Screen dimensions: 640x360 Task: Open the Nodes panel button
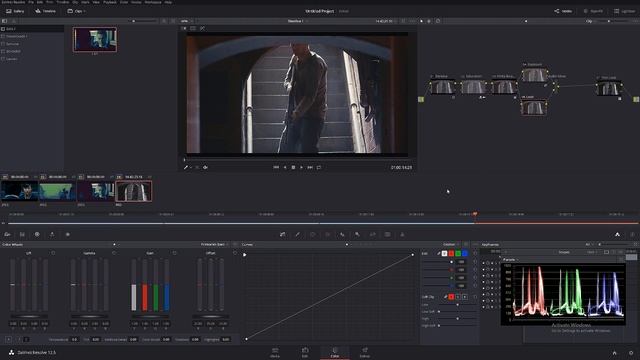click(x=563, y=11)
